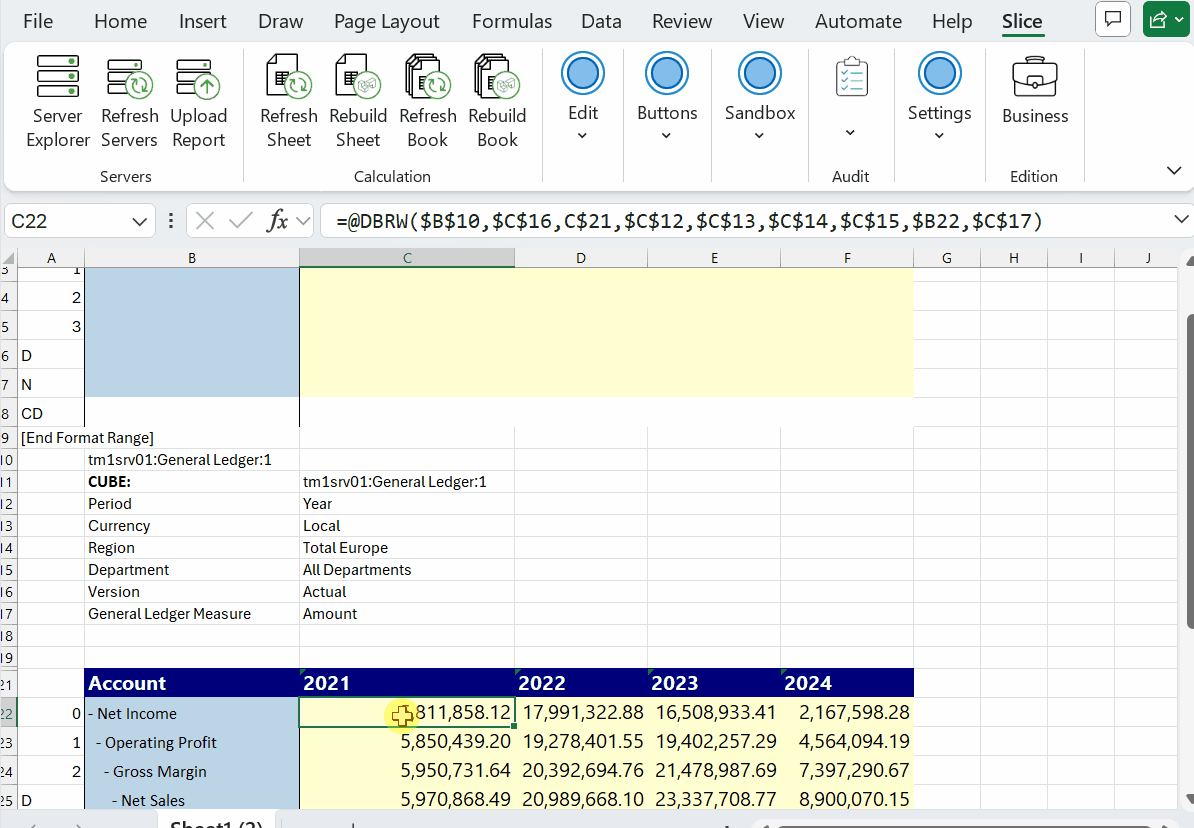Click the Insert Function fx button
Screen dimensions: 1194x828
coord(278,221)
